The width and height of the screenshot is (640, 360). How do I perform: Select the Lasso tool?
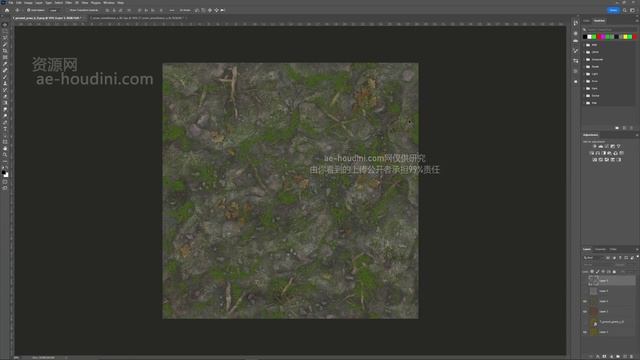5,38
